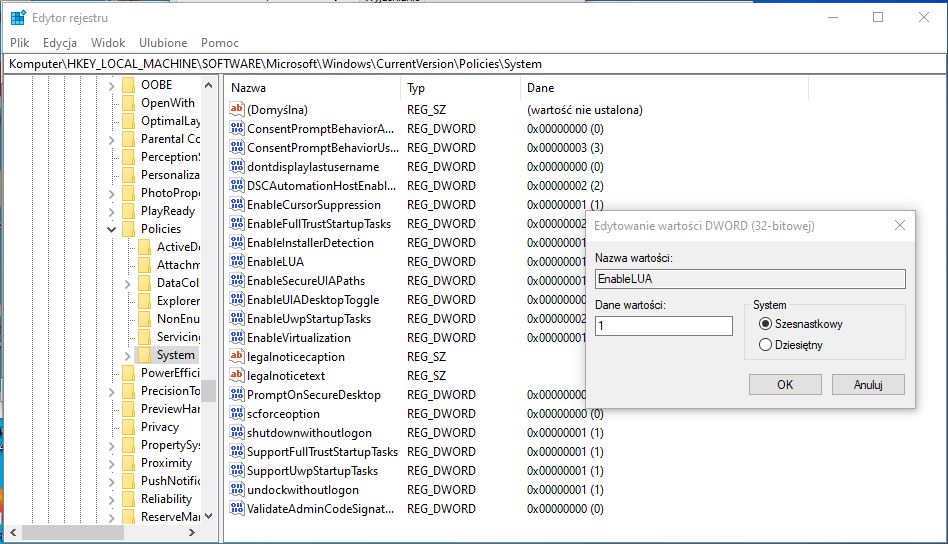Select the Szesnastkowy radio button
The width and height of the screenshot is (948, 544).
pyautogui.click(x=765, y=324)
